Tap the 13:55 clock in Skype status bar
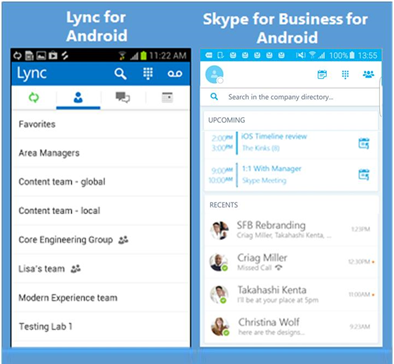The height and width of the screenshot is (364, 394). click(x=367, y=55)
